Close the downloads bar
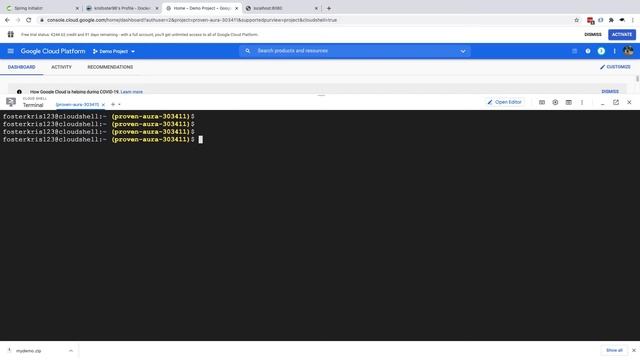 pos(633,350)
